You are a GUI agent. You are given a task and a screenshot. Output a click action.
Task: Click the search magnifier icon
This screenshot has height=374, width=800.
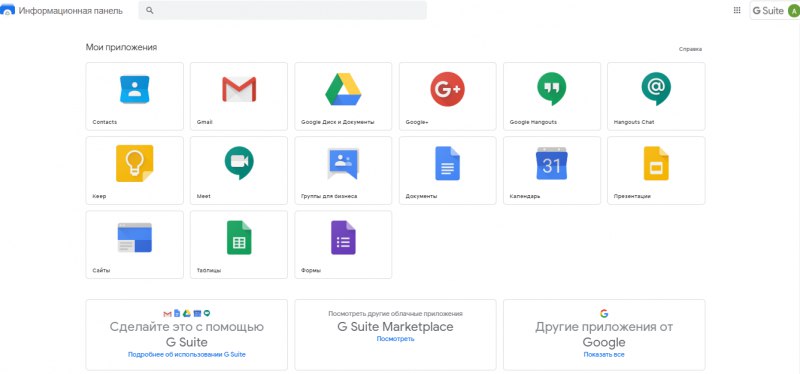pos(149,10)
